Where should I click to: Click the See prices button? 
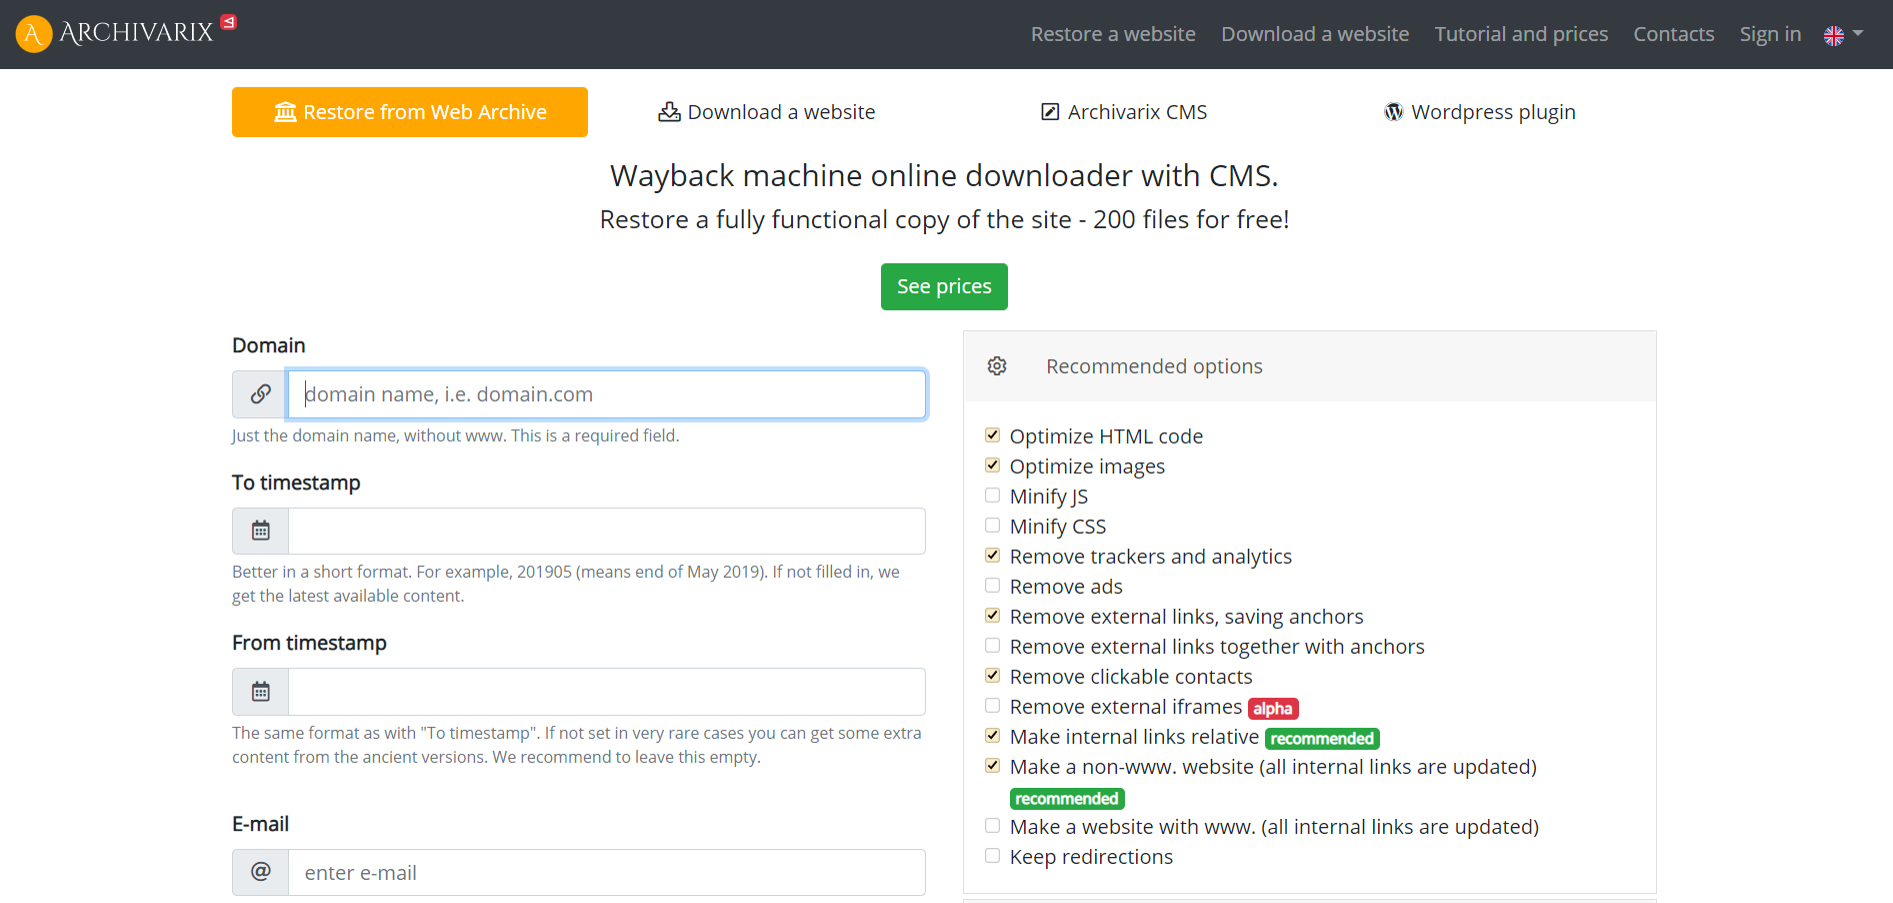[944, 287]
